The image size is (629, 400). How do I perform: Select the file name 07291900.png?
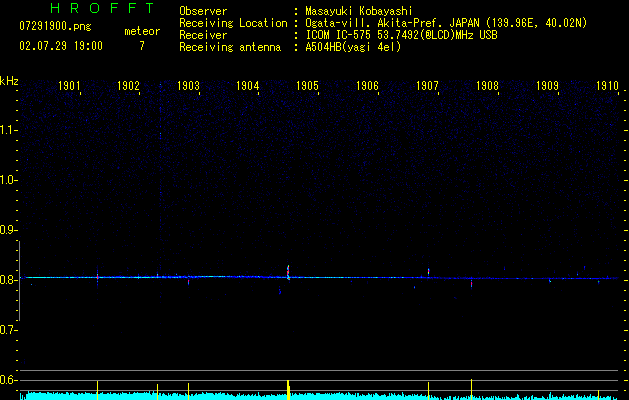55,26
